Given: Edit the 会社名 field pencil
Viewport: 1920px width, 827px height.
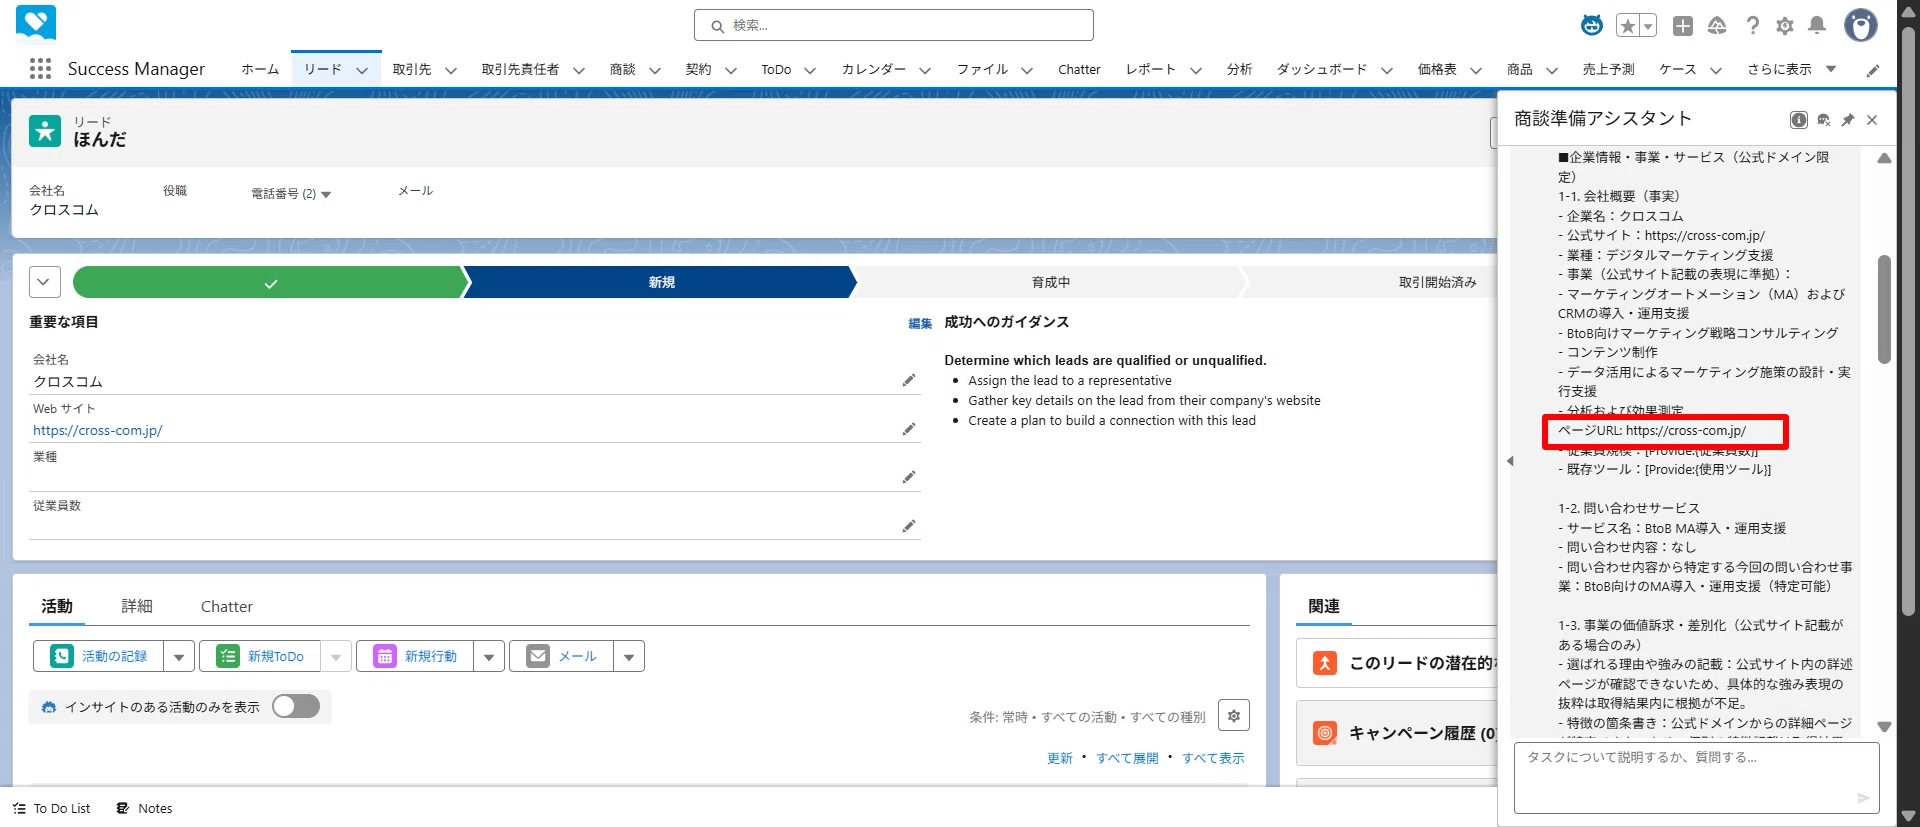Looking at the screenshot, I should coord(909,380).
